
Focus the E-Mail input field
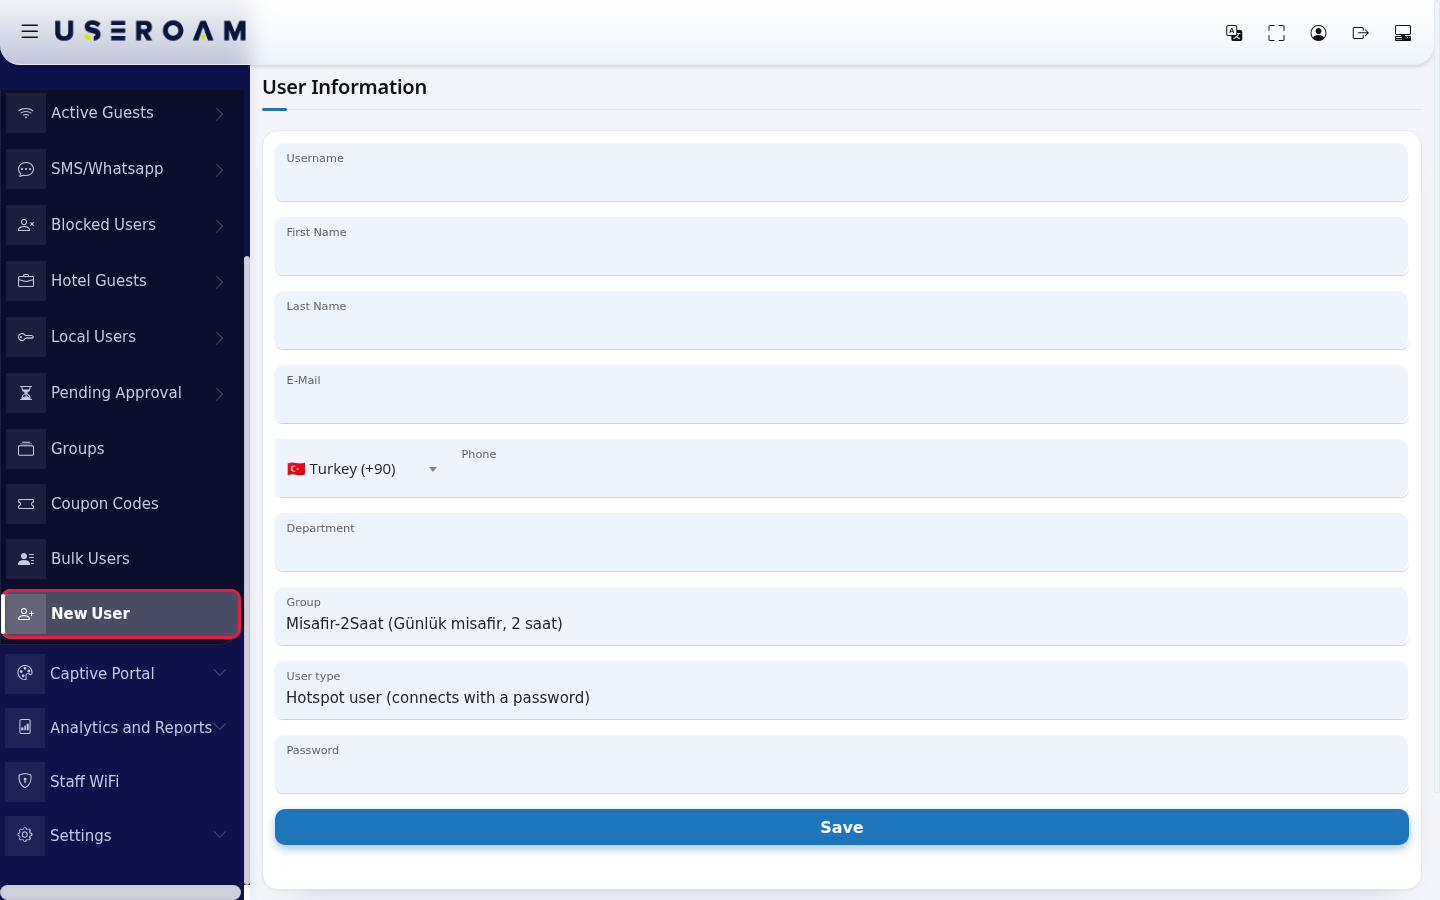click(x=841, y=394)
